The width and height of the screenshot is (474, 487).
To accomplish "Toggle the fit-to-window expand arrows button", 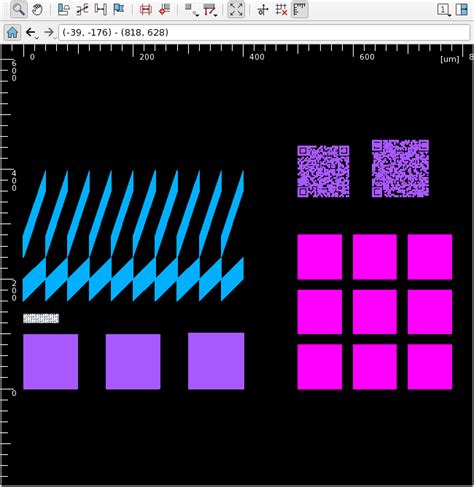I will [236, 10].
